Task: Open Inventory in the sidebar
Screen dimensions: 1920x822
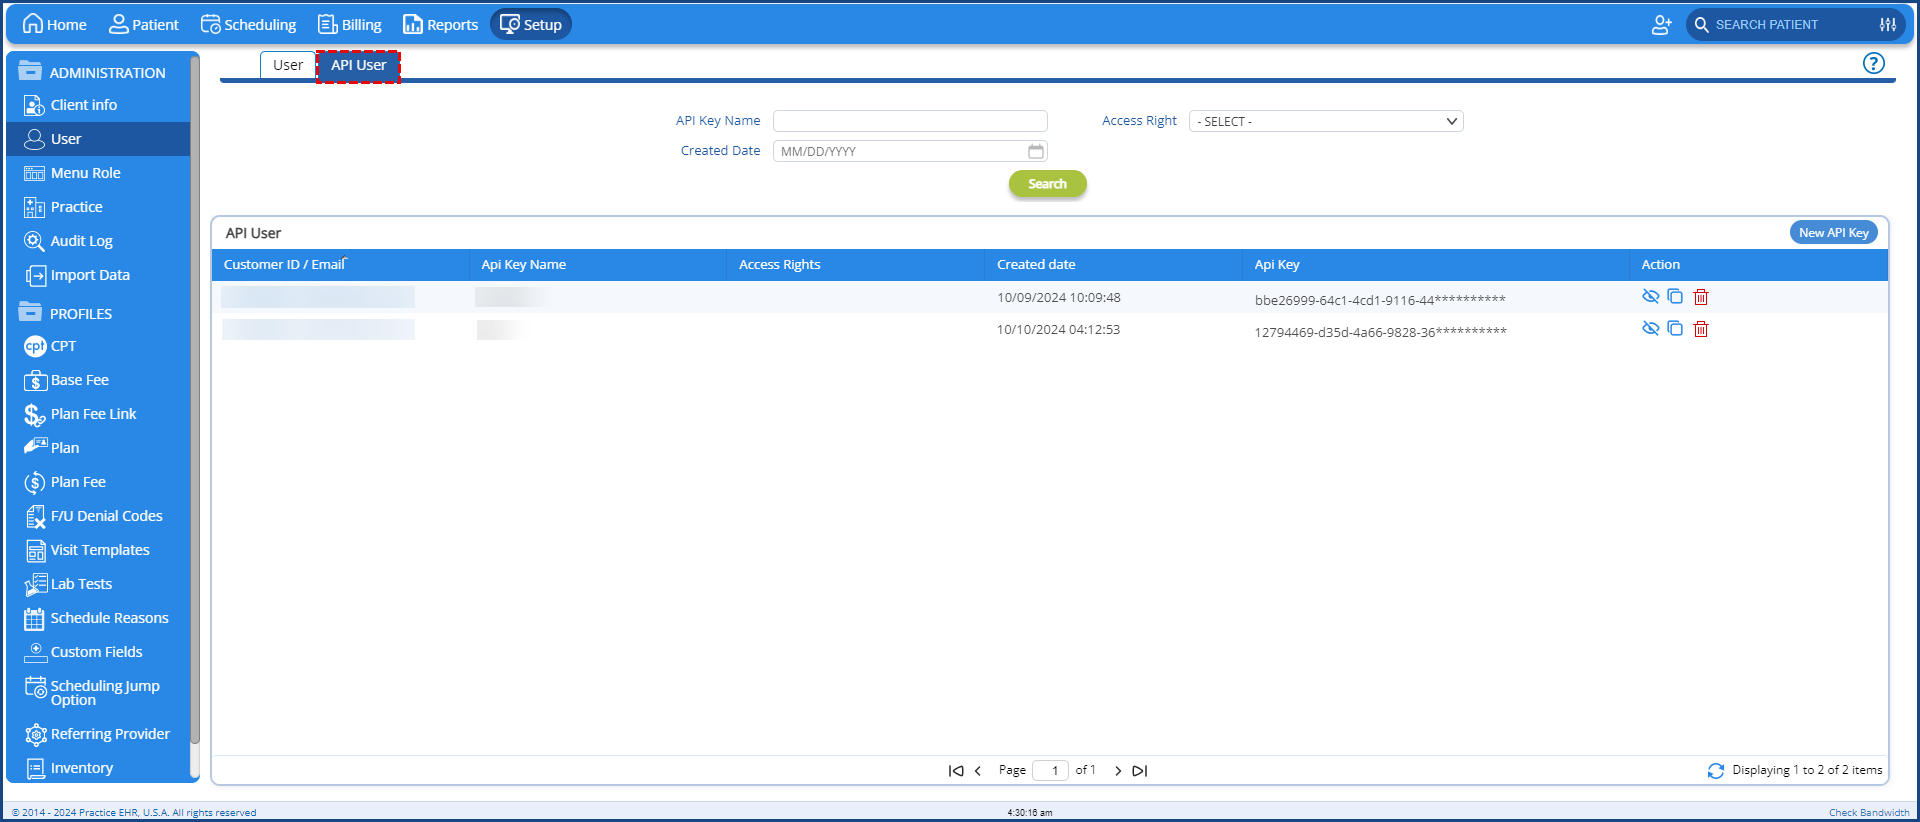Action: coord(98,768)
